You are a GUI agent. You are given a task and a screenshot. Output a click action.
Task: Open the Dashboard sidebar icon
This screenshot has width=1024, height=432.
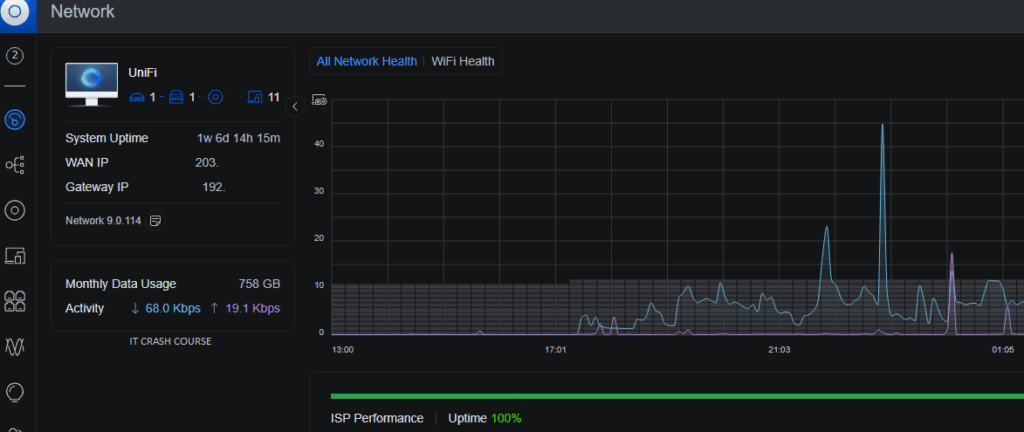(15, 119)
